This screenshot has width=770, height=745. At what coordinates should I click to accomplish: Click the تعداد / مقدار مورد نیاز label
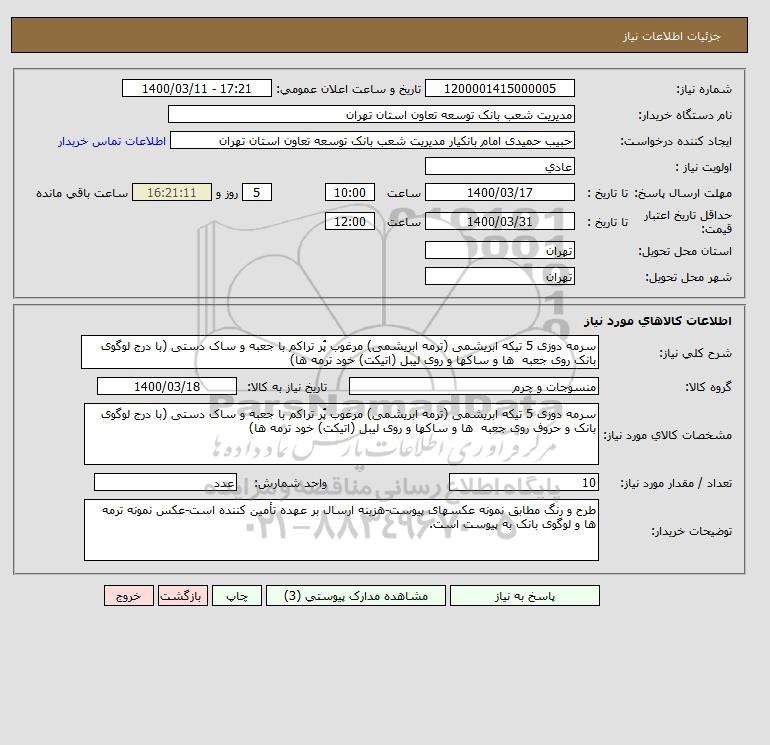click(x=676, y=484)
